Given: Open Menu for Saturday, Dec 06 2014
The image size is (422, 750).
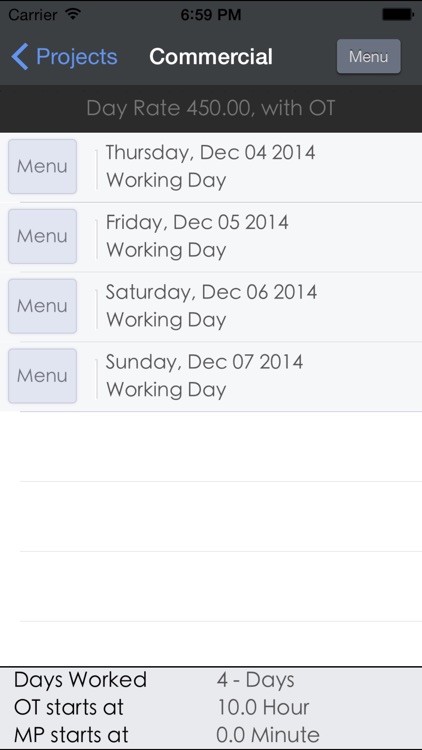Looking at the screenshot, I should coord(43,306).
